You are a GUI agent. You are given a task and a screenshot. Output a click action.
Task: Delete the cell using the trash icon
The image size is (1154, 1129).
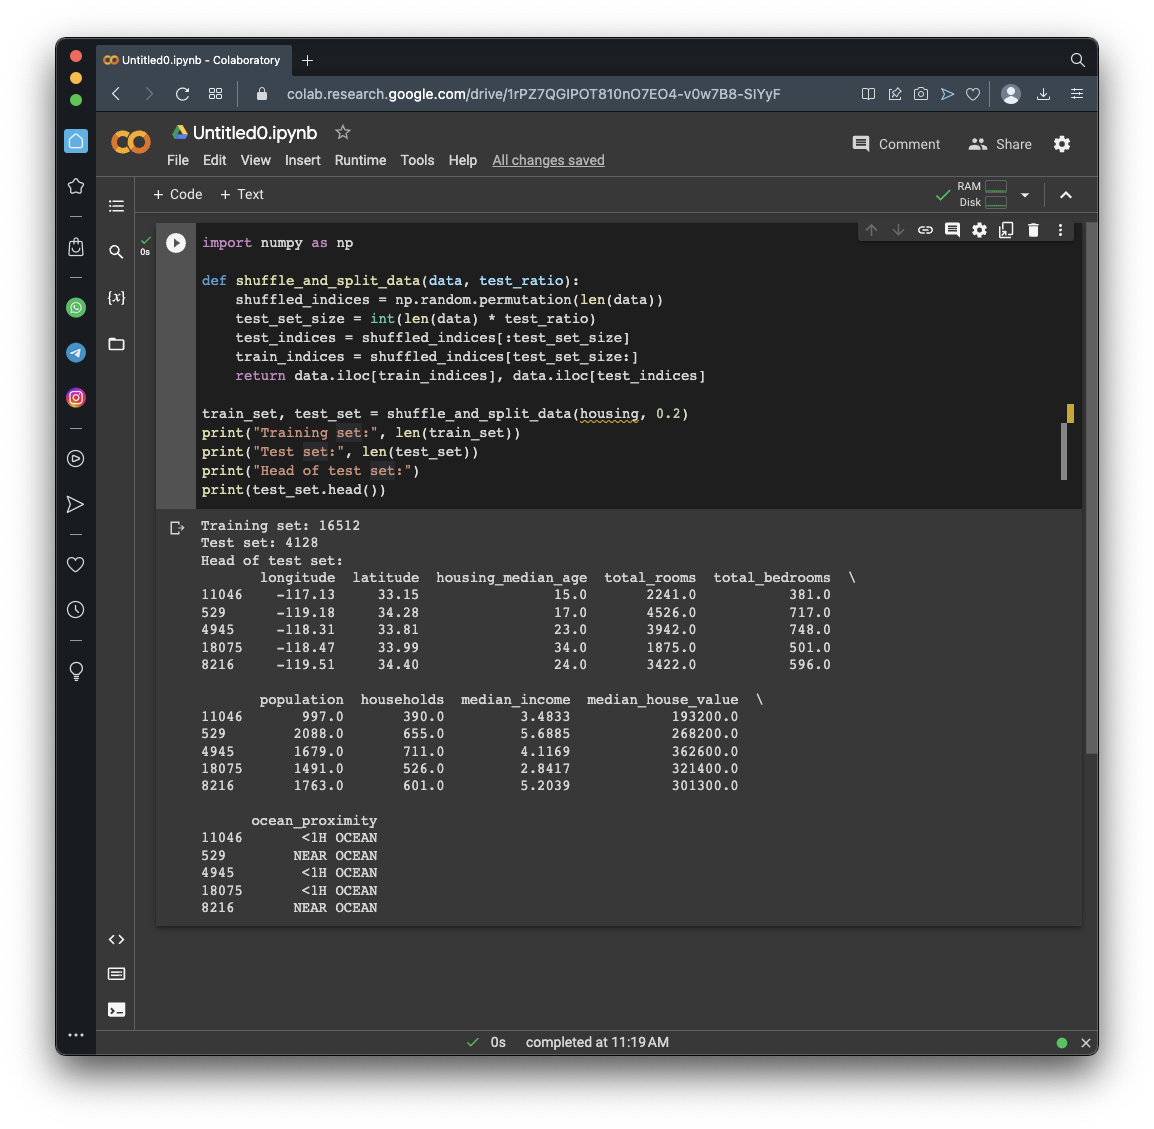[1033, 230]
